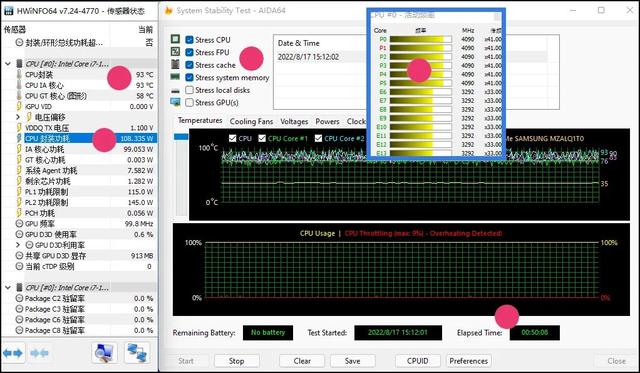Select the CPU 封装功耗 sensor row
Viewport: 640px width, 373px height.
click(79, 138)
